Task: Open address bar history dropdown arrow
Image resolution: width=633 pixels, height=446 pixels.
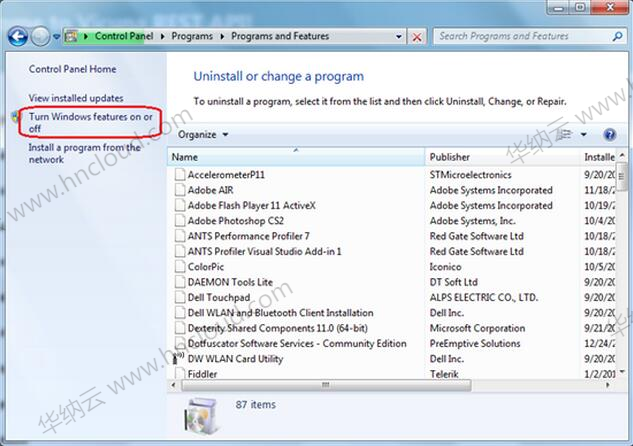Action: coord(398,37)
